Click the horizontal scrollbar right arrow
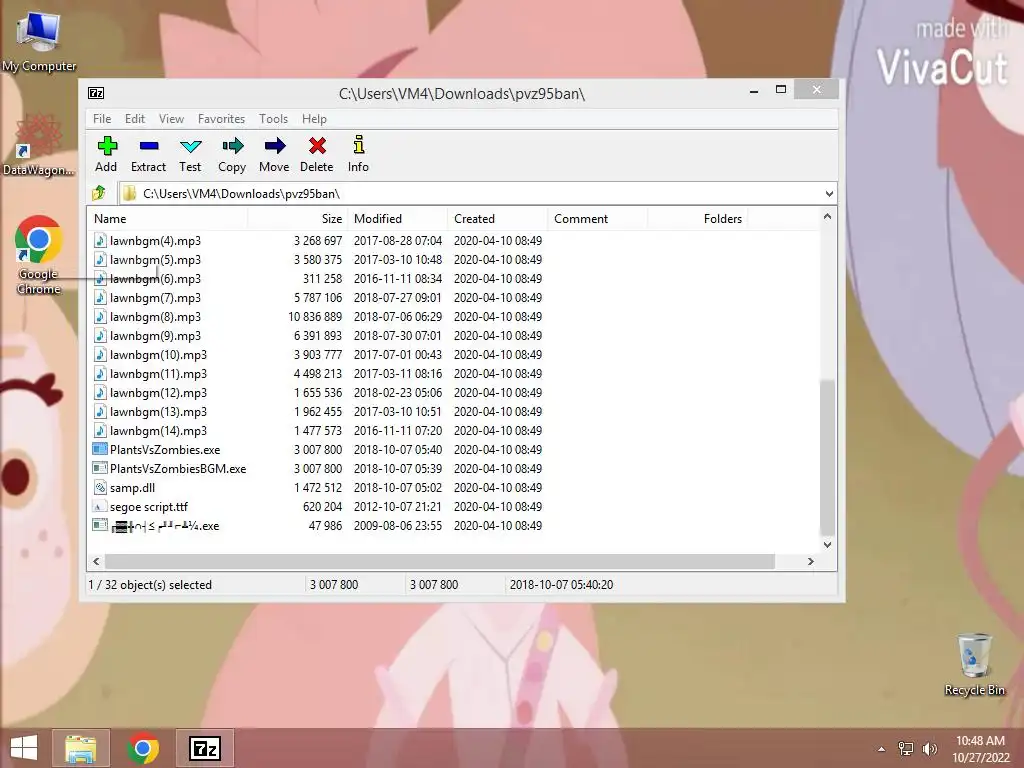Viewport: 1024px width, 768px height. [x=810, y=561]
